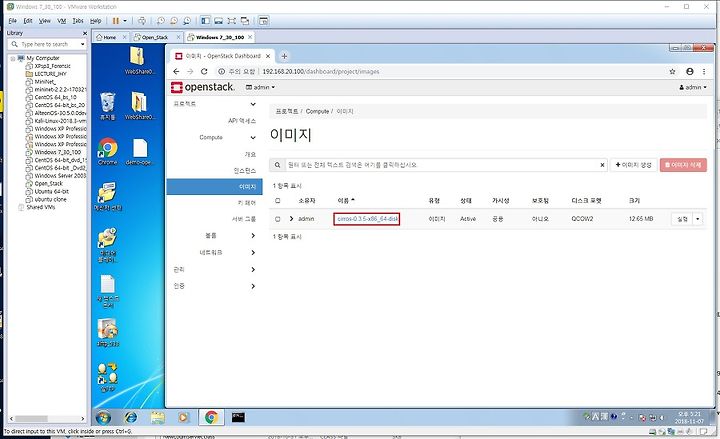The height and width of the screenshot is (439, 720).
Task: Check the select-all images checkbox
Action: (x=277, y=201)
